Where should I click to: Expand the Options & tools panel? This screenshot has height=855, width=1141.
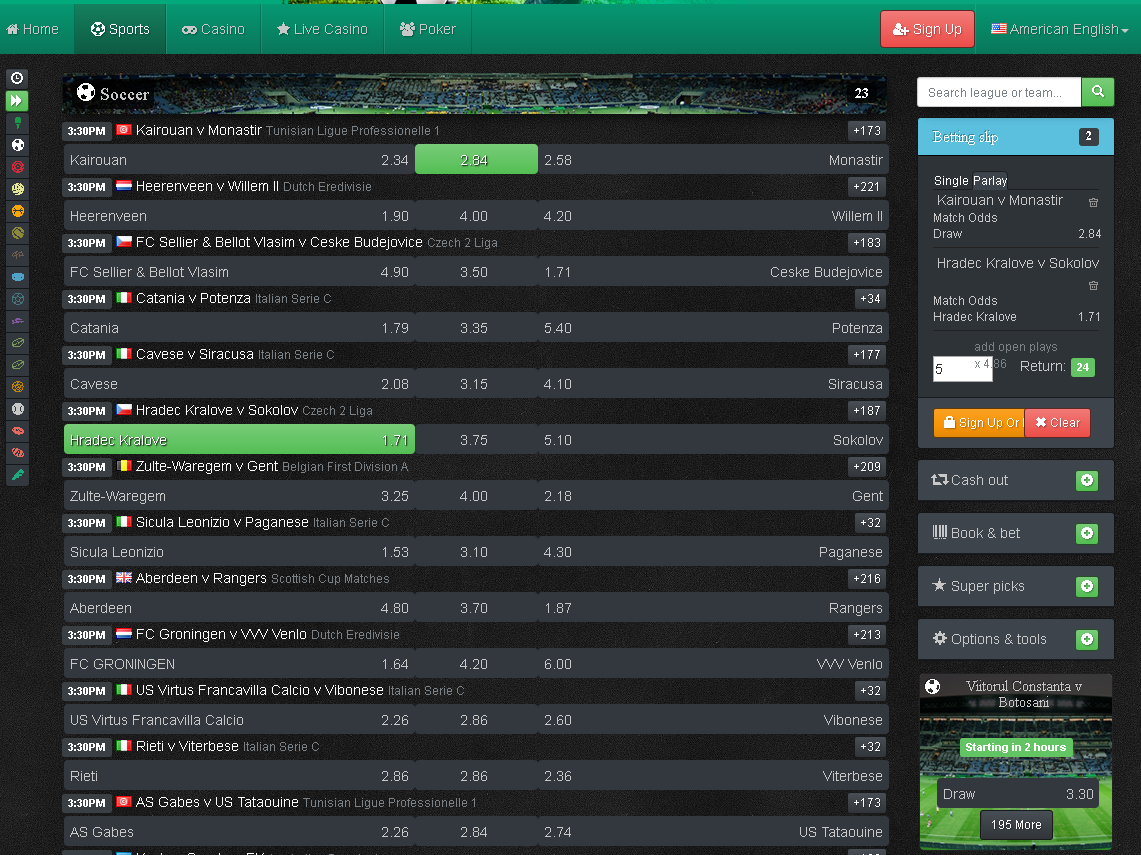pyautogui.click(x=1087, y=640)
